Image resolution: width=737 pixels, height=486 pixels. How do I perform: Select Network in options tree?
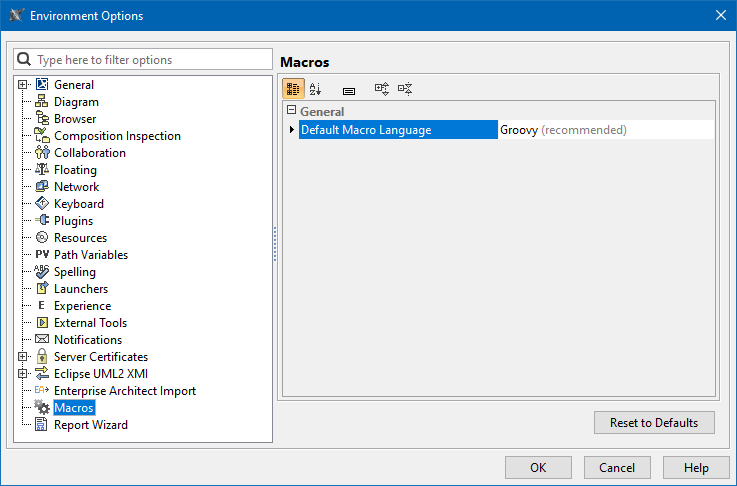[x=77, y=187]
